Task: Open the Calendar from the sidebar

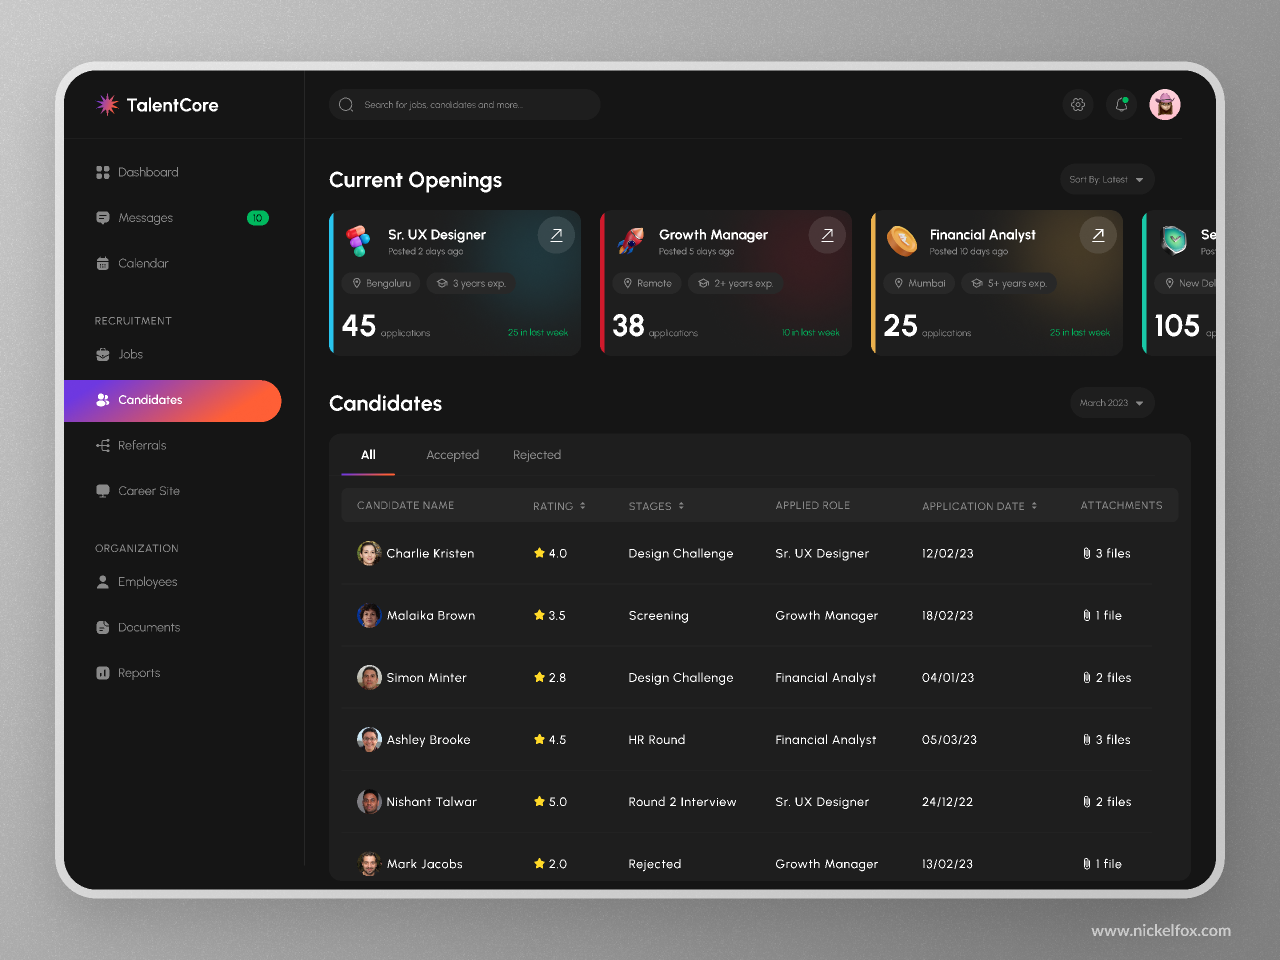Action: point(143,263)
